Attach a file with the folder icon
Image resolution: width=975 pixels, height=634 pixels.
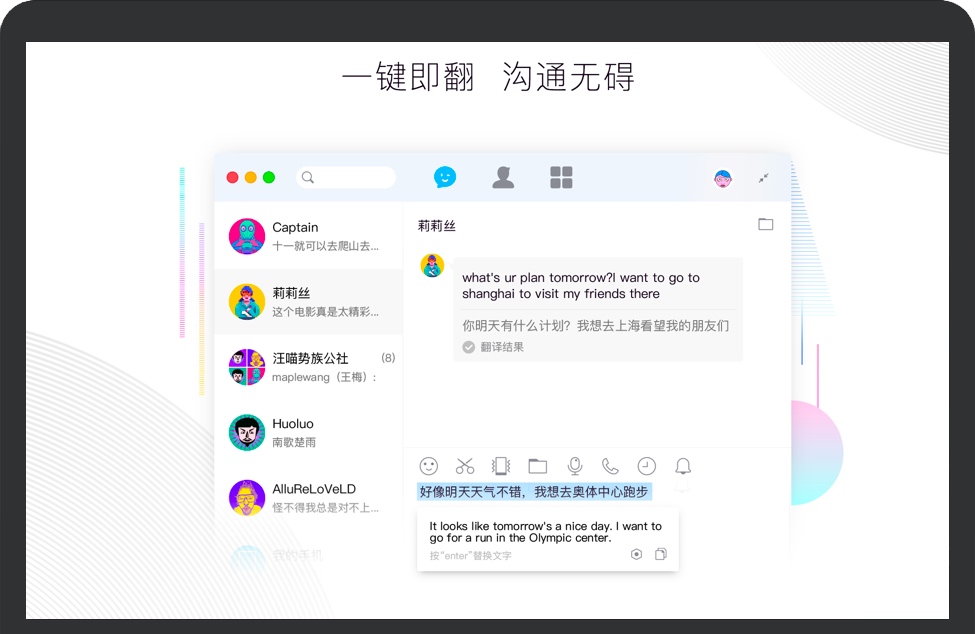tap(538, 466)
